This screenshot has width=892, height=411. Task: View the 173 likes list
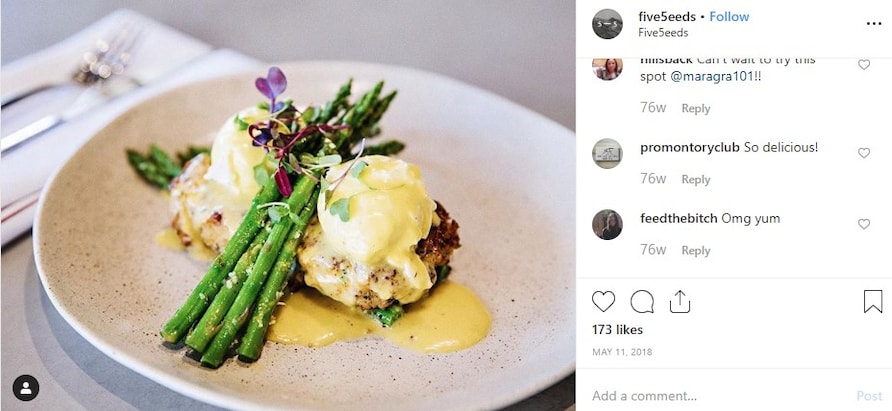(617, 330)
